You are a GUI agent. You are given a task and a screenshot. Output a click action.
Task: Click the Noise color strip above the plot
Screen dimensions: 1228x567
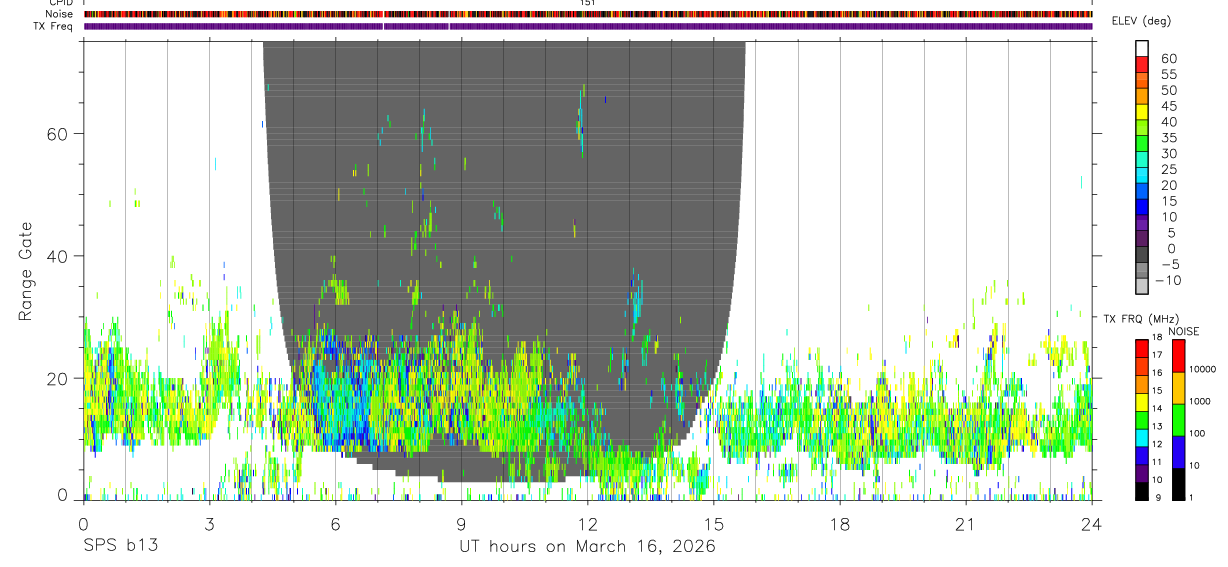pyautogui.click(x=588, y=14)
